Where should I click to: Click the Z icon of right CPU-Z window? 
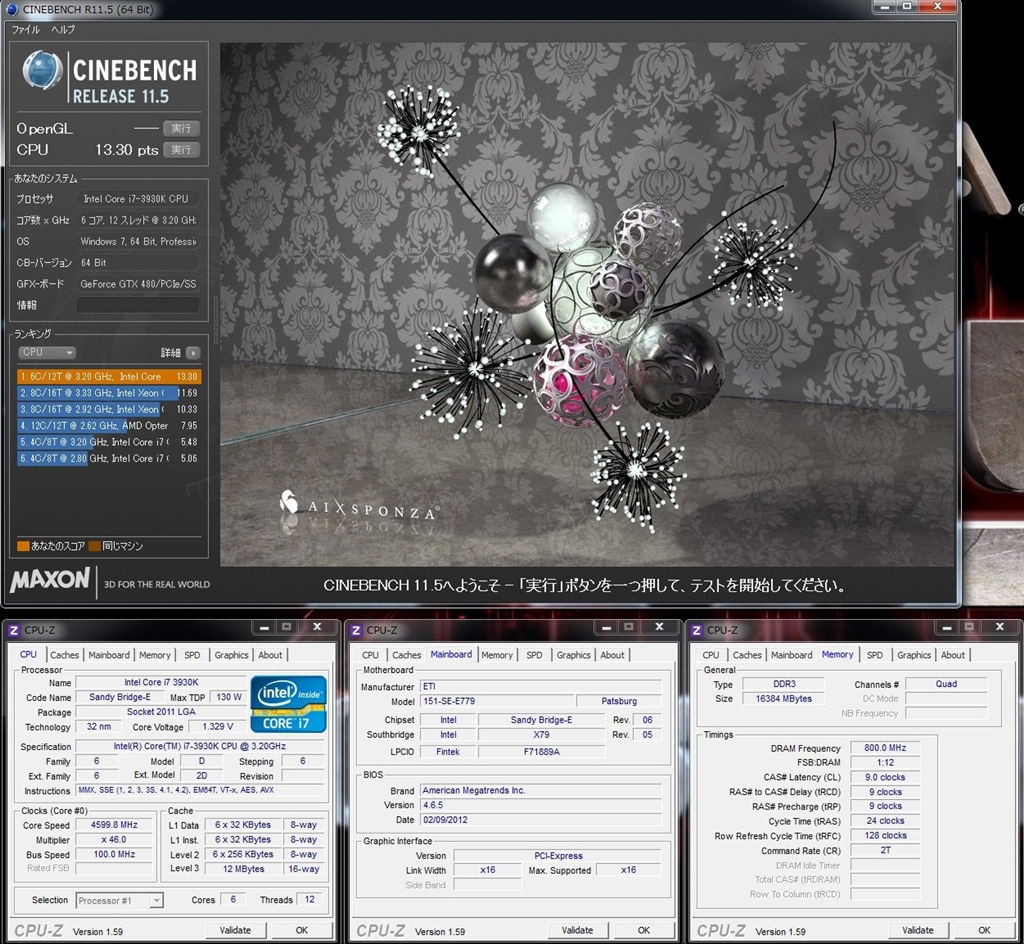click(697, 630)
